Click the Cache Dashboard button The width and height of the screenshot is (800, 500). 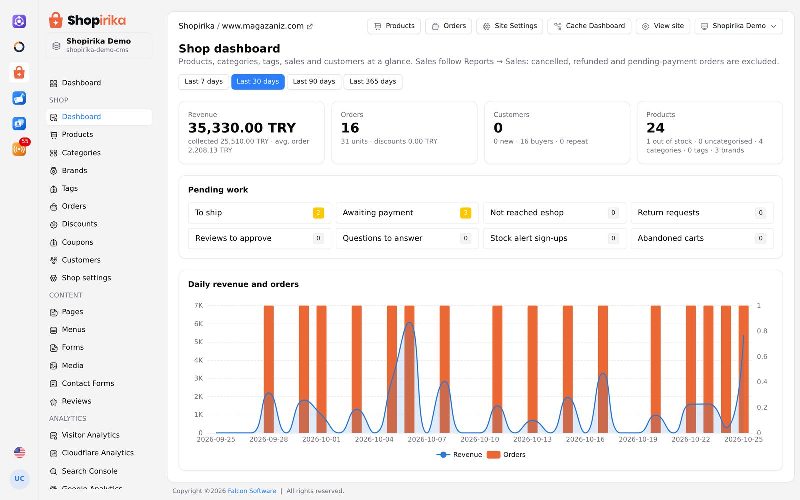point(589,26)
